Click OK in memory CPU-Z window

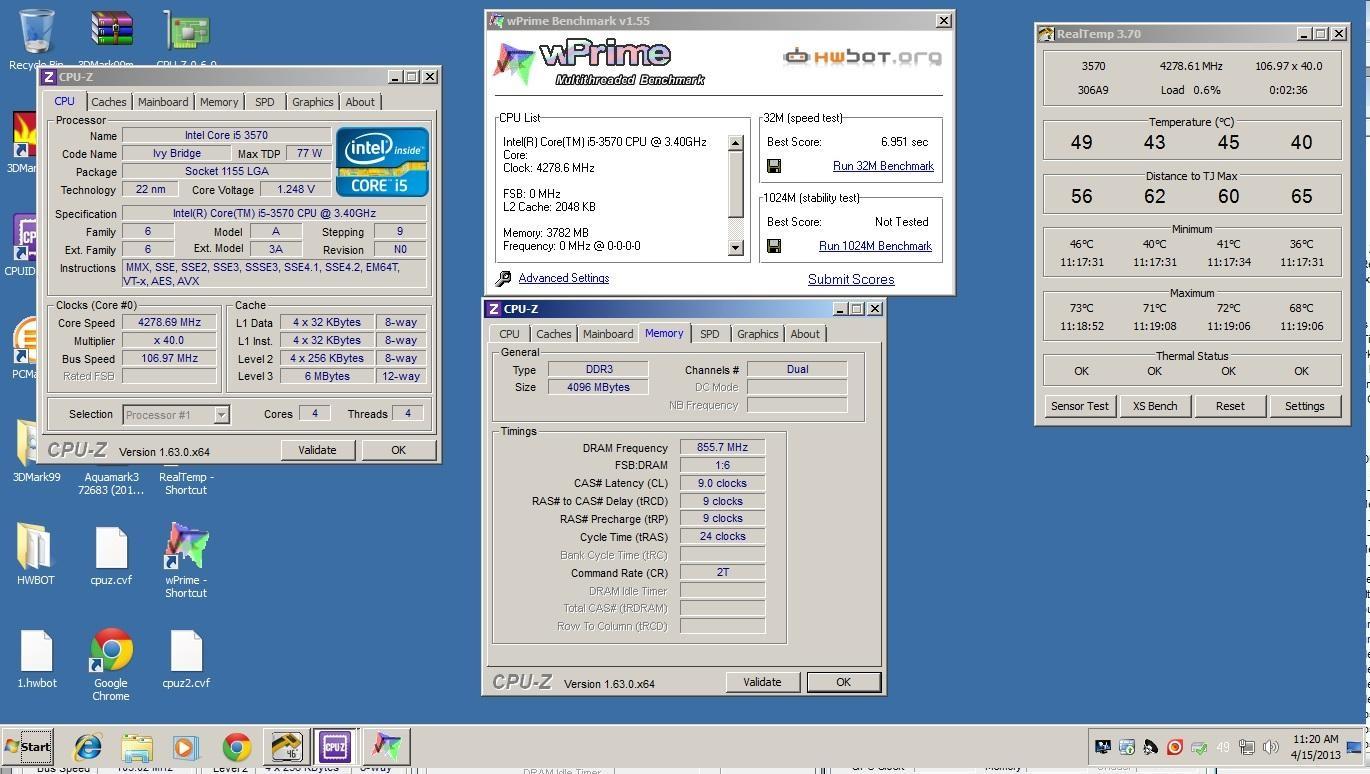(843, 682)
